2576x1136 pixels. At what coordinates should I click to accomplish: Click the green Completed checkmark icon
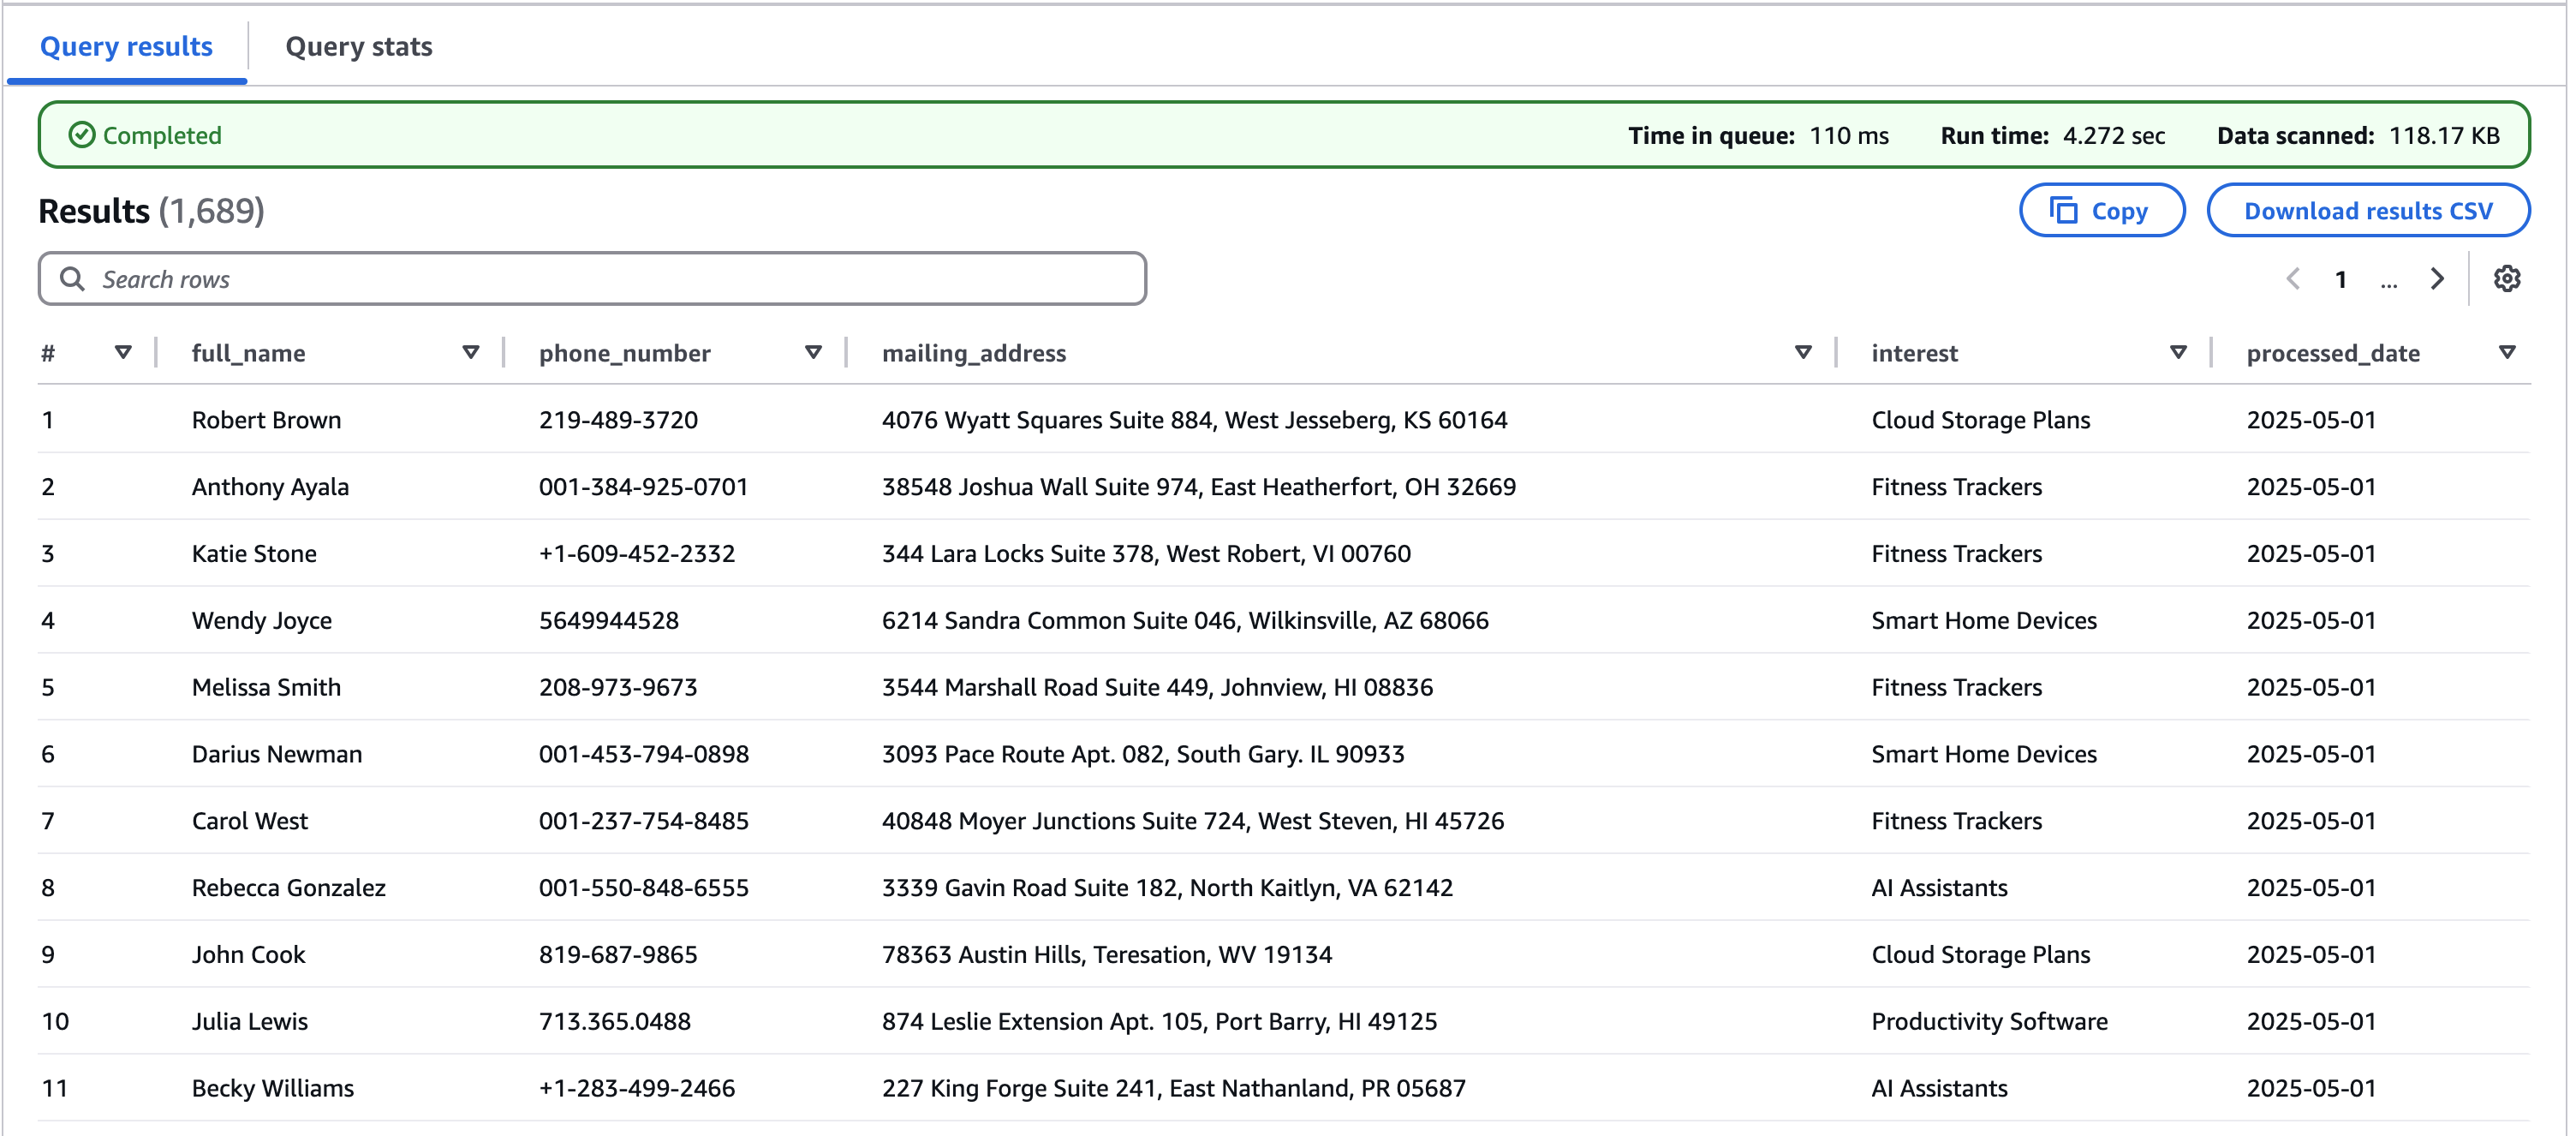pos(83,134)
